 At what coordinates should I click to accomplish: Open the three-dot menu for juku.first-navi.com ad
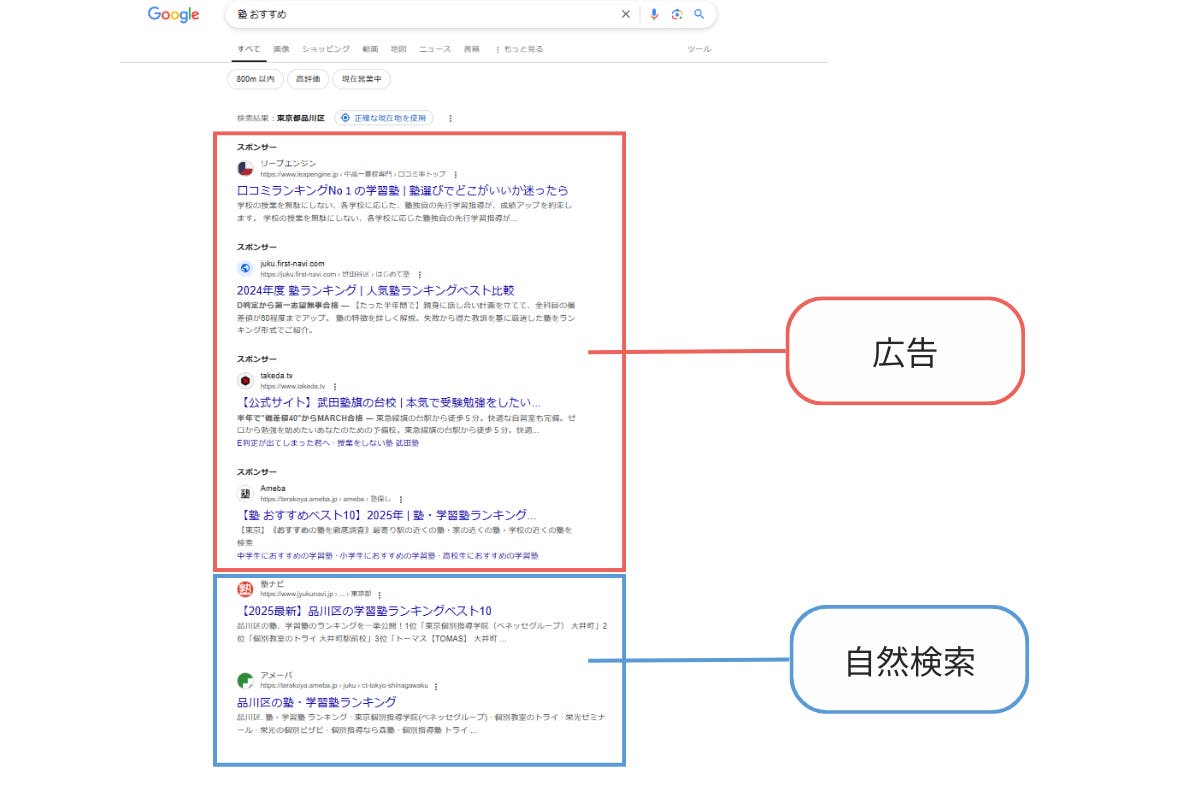(x=420, y=274)
